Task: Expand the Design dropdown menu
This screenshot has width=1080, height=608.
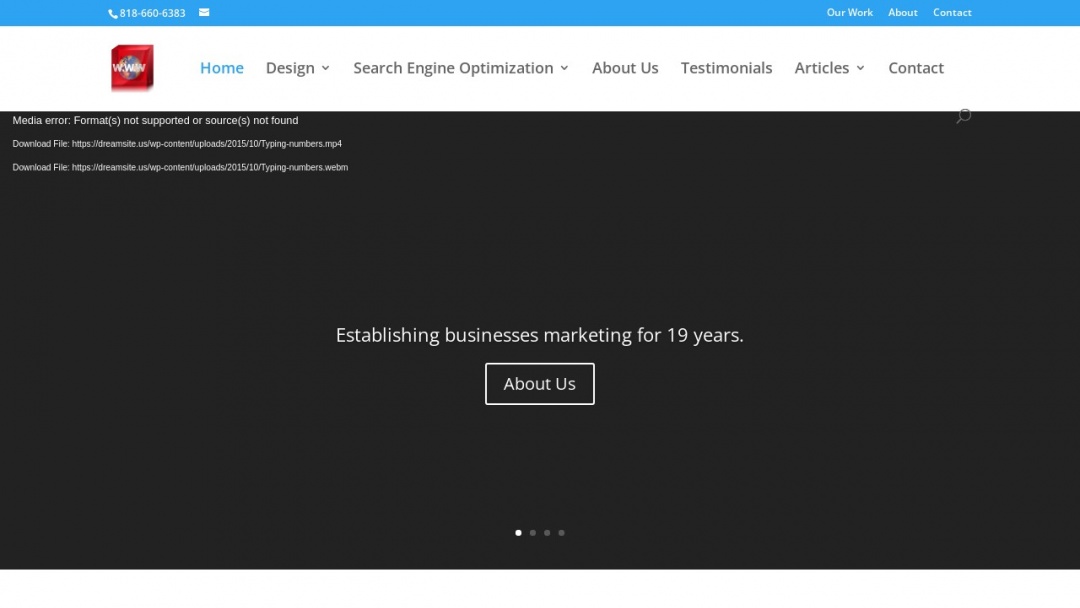Action: click(290, 68)
